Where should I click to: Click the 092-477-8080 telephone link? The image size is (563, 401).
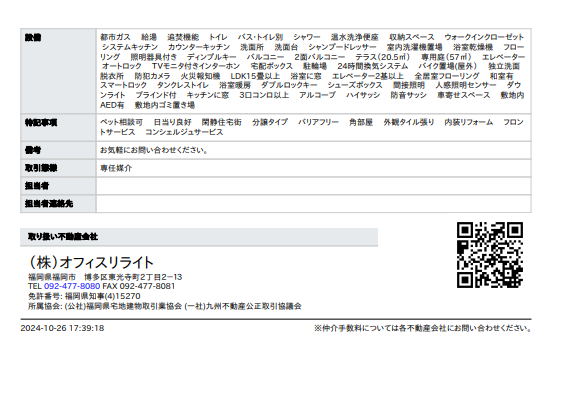(x=72, y=286)
